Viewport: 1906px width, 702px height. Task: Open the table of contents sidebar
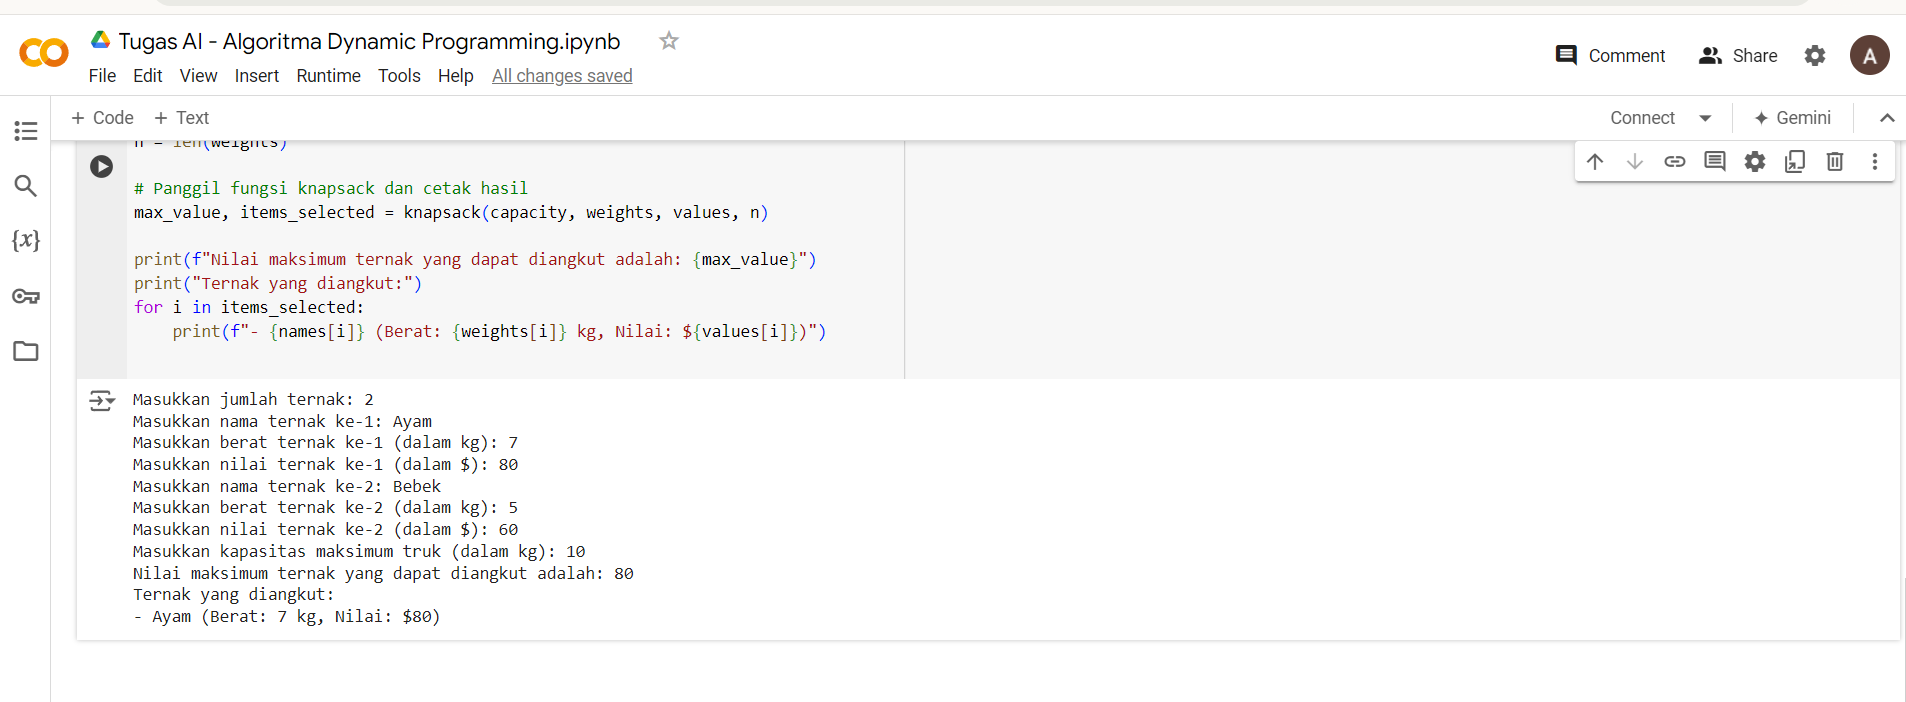click(26, 131)
